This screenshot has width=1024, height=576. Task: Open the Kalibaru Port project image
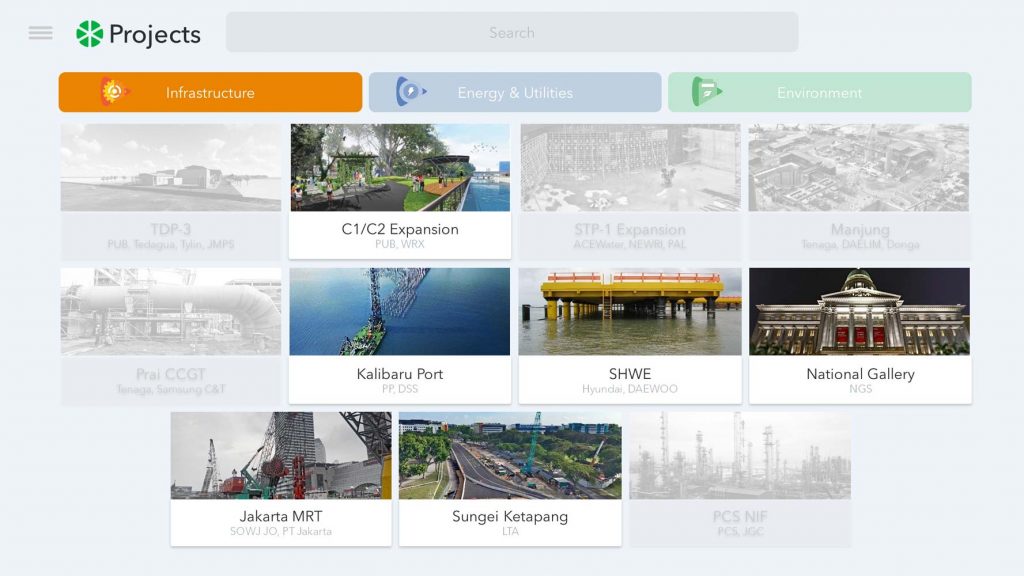point(400,312)
